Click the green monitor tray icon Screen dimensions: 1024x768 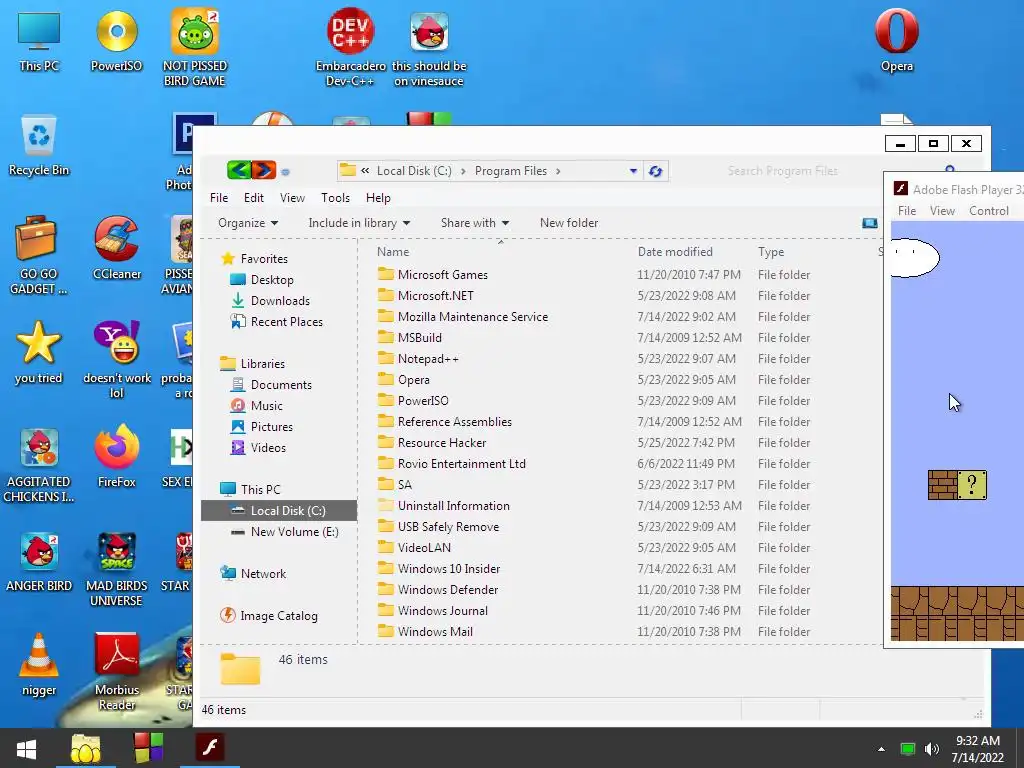908,749
